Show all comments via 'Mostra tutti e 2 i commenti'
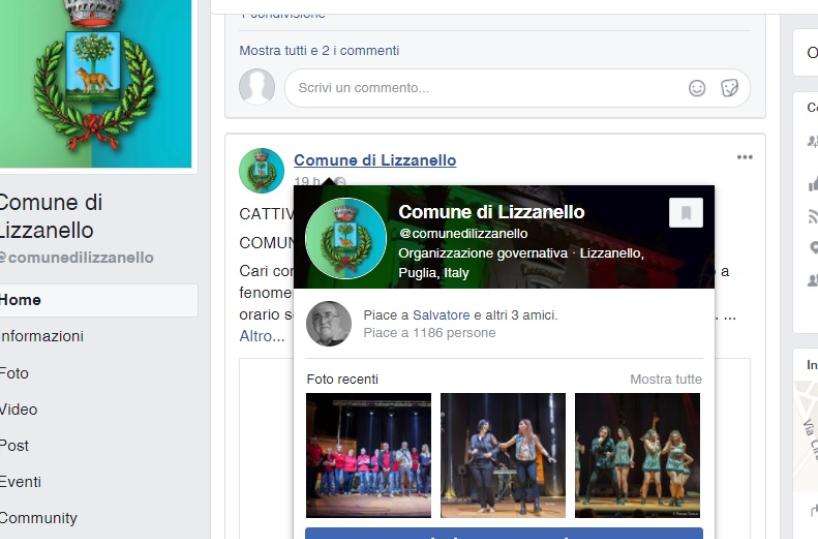The width and height of the screenshot is (818, 539). [319, 51]
